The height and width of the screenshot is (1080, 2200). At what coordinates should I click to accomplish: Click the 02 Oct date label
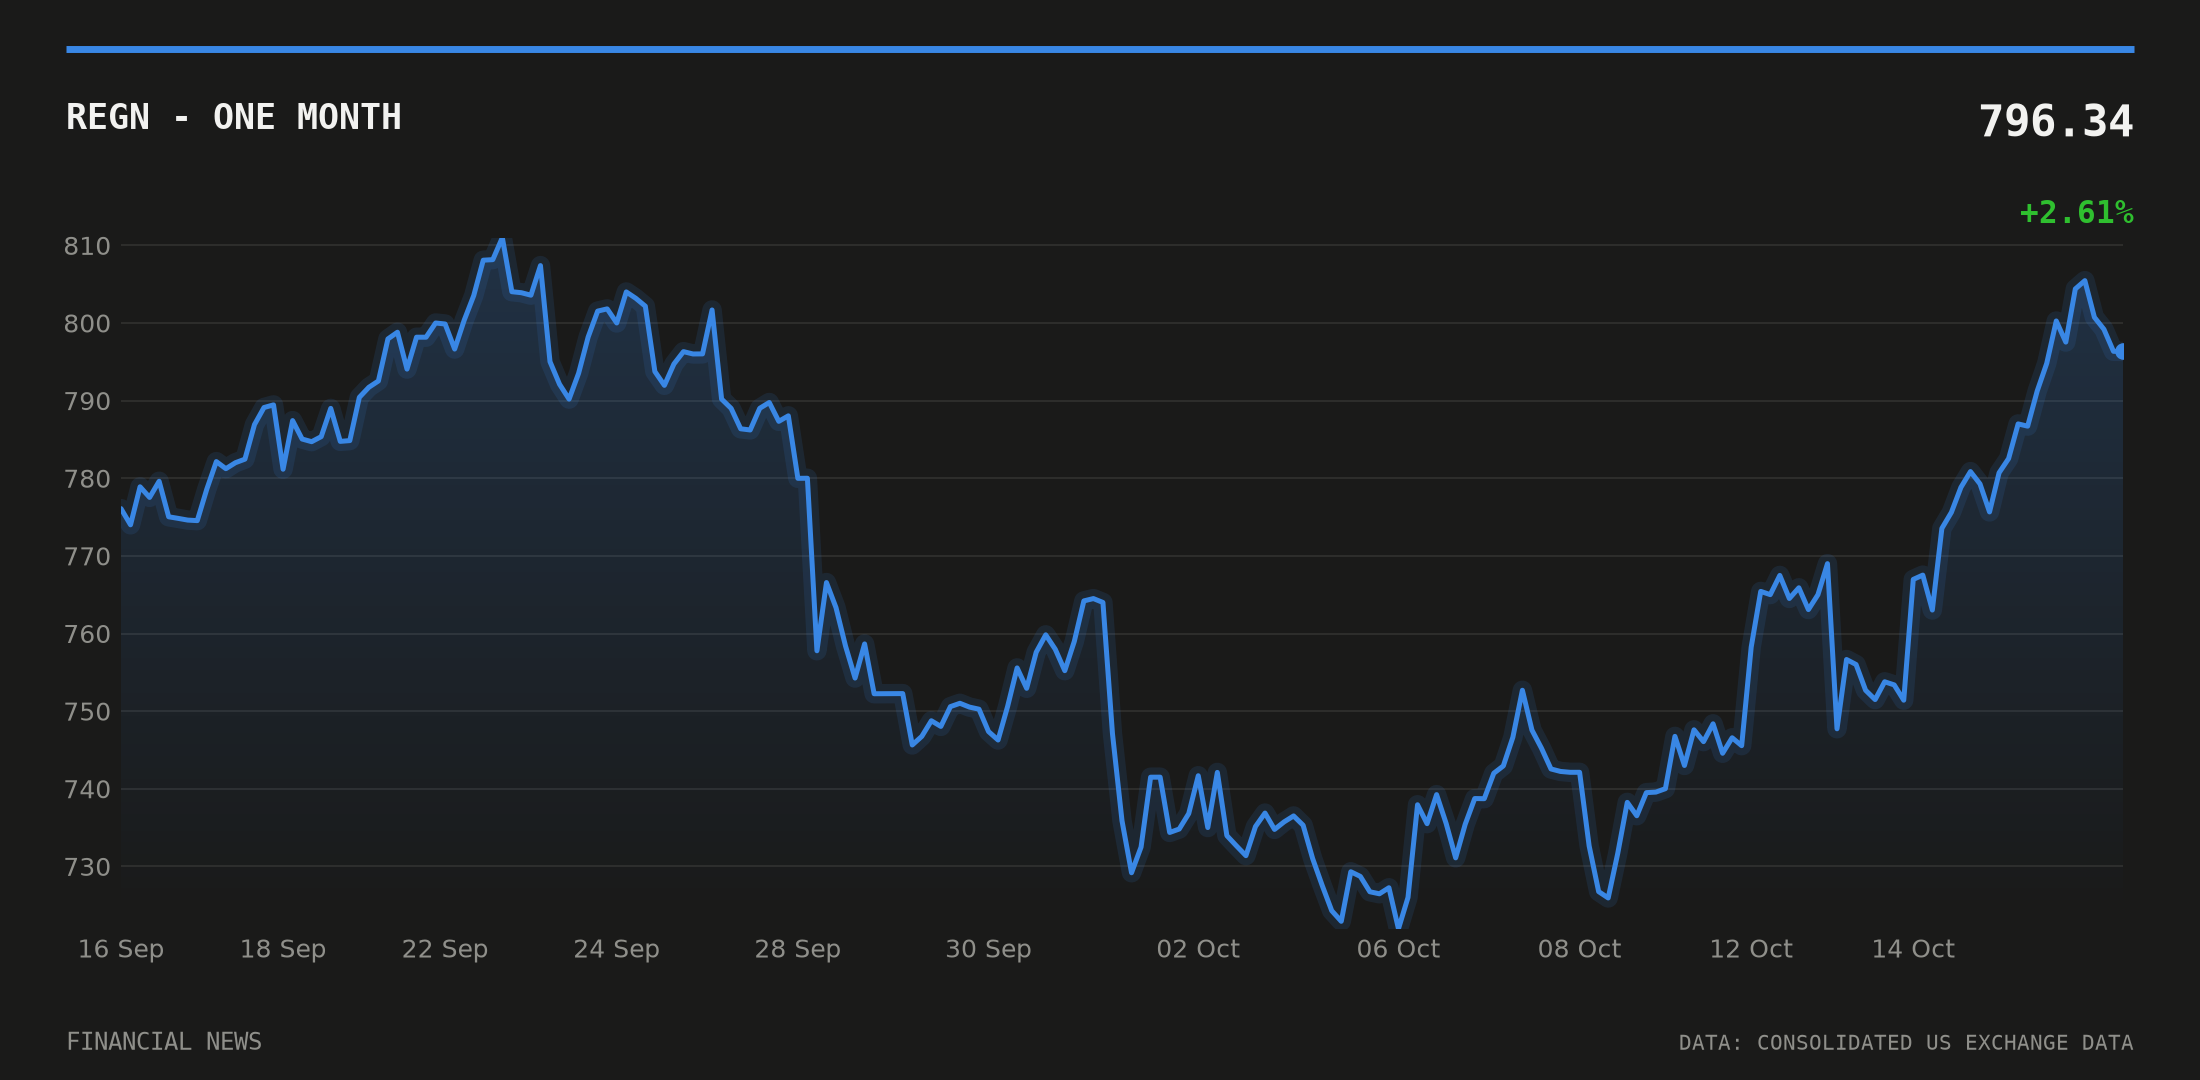coord(1198,949)
